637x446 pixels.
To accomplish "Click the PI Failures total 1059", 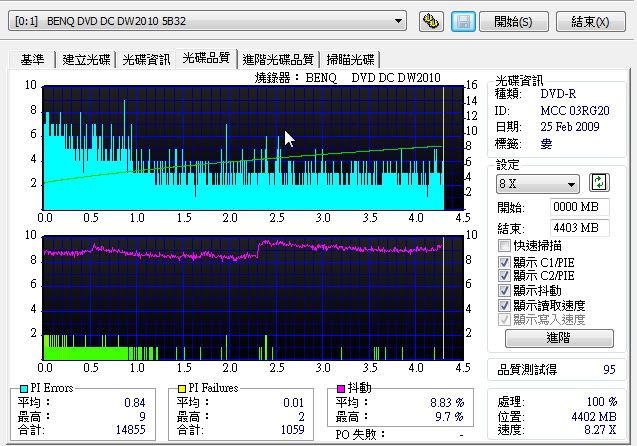I will pyautogui.click(x=292, y=429).
